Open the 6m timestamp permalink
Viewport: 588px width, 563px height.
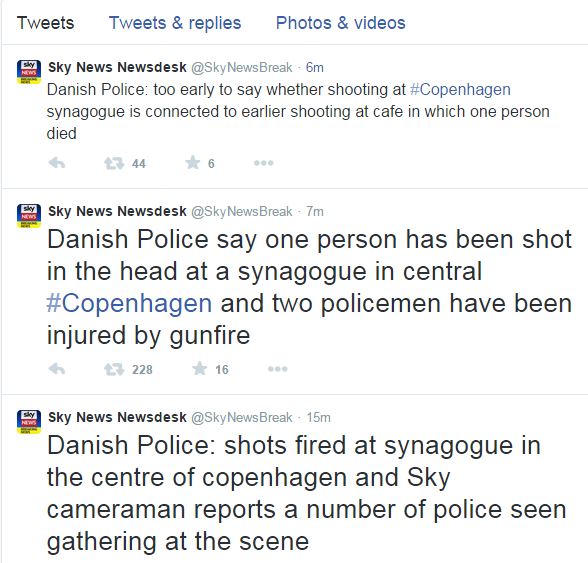[314, 68]
